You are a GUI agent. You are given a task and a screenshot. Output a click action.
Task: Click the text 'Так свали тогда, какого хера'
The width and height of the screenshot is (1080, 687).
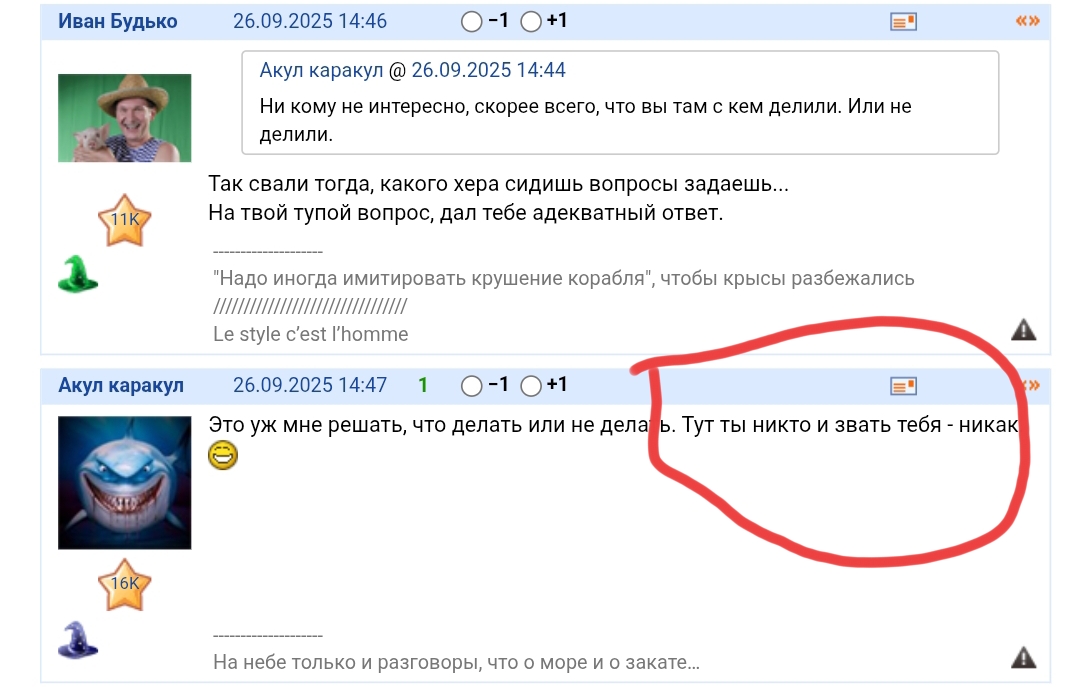353,185
